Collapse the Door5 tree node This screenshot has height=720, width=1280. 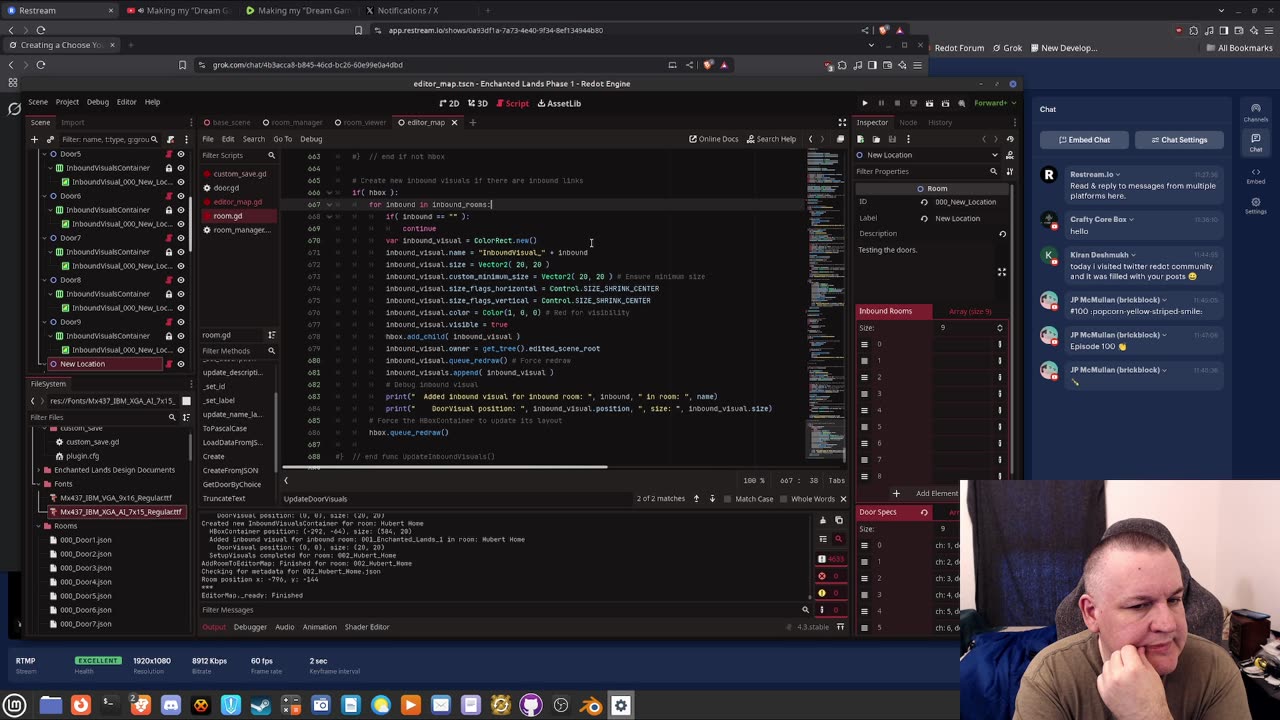click(x=43, y=154)
